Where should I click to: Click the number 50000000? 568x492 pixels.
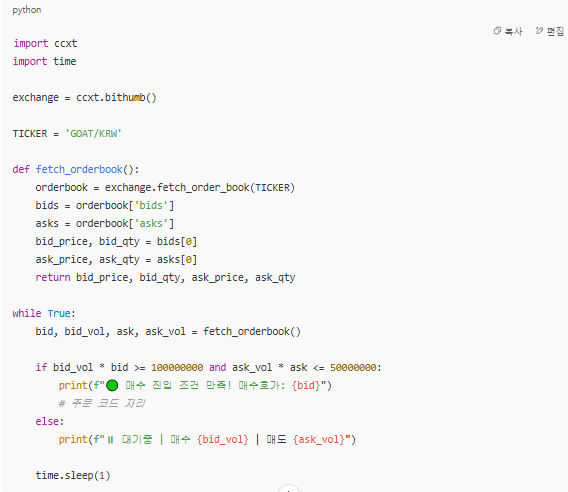353,368
